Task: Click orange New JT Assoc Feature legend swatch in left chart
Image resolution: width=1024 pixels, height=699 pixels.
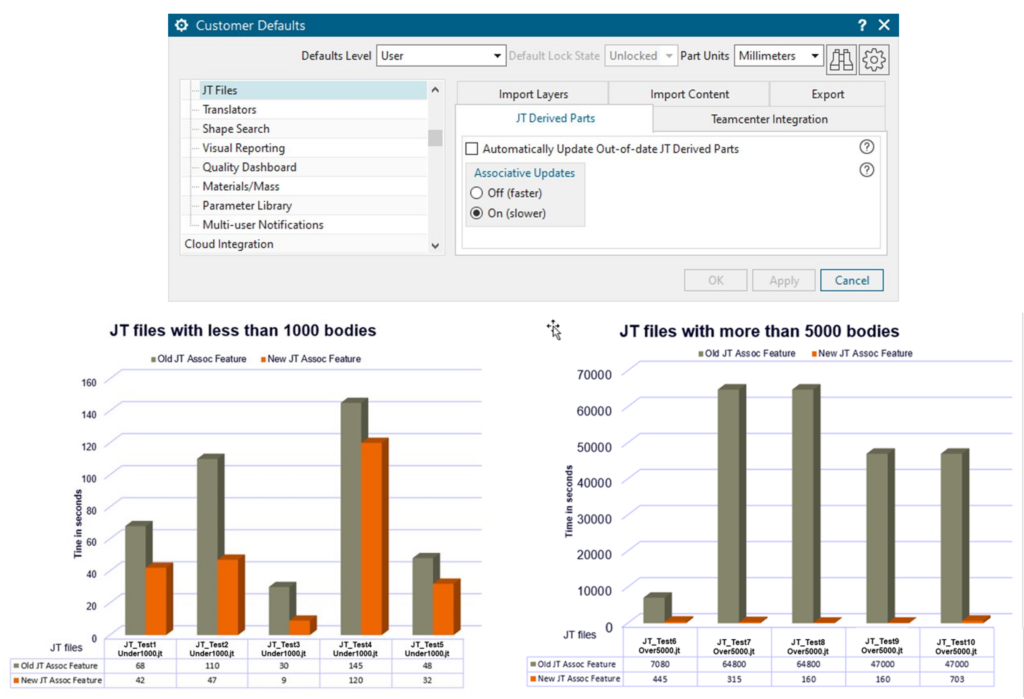Action: 264,359
